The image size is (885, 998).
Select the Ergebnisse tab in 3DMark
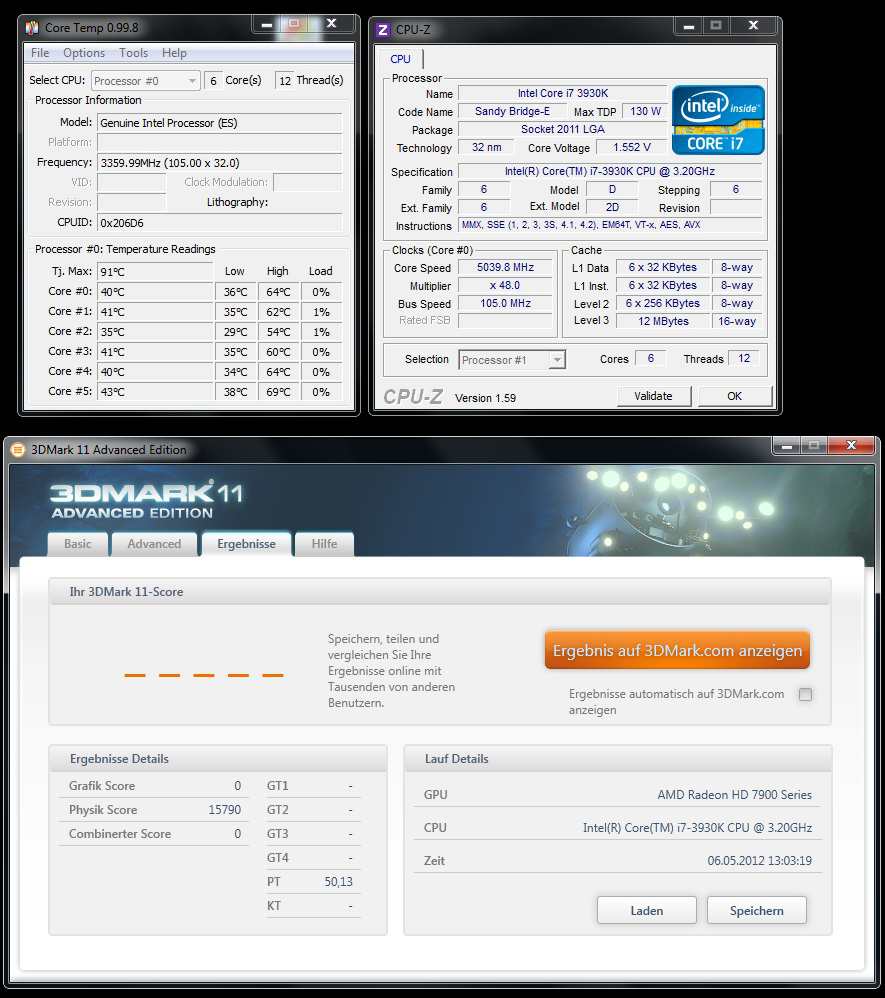click(x=246, y=544)
